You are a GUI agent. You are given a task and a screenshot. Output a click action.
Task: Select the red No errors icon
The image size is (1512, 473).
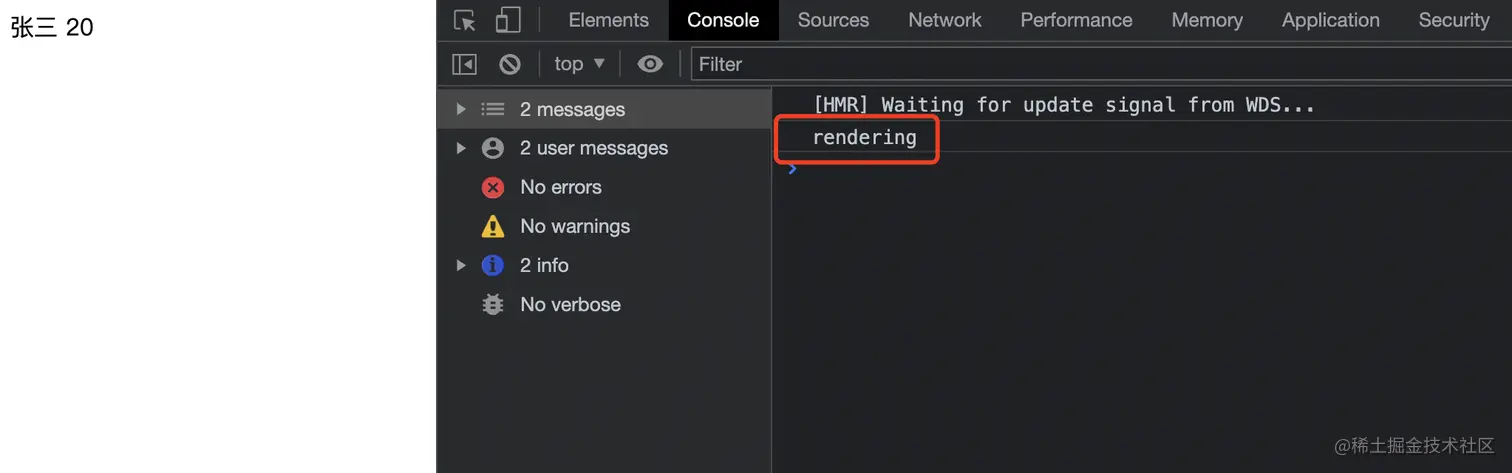pyautogui.click(x=493, y=187)
